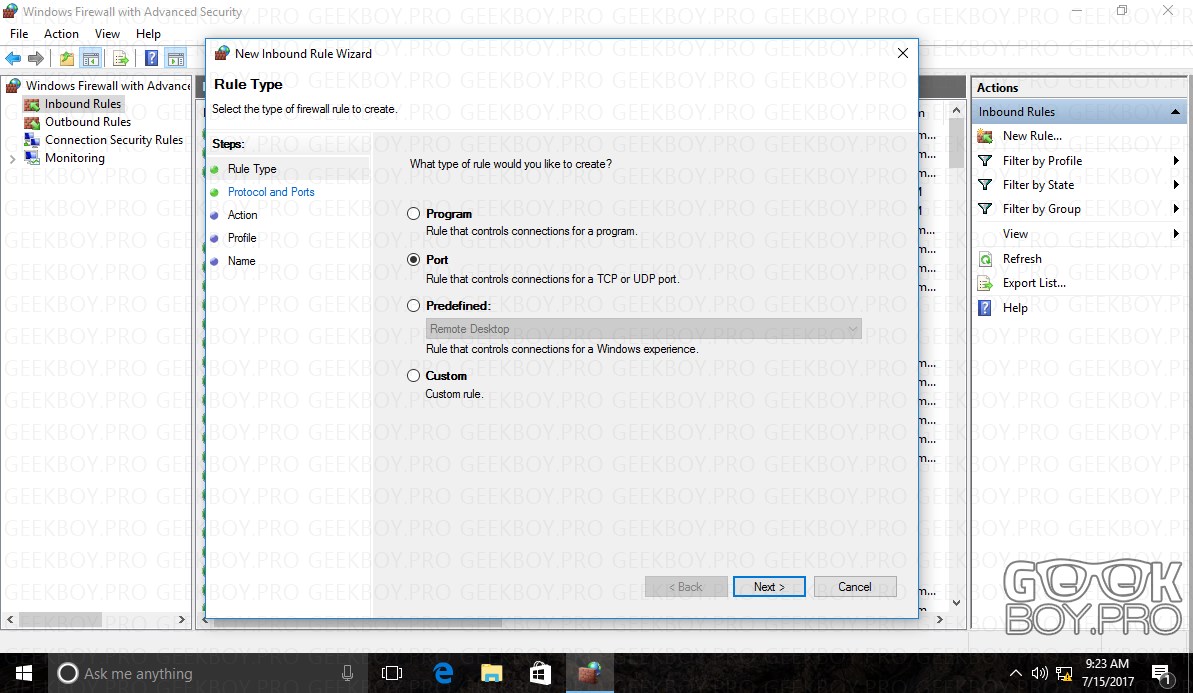This screenshot has height=693, width=1193.
Task: Collapse the Inbound Rules actions section
Action: pos(1176,112)
